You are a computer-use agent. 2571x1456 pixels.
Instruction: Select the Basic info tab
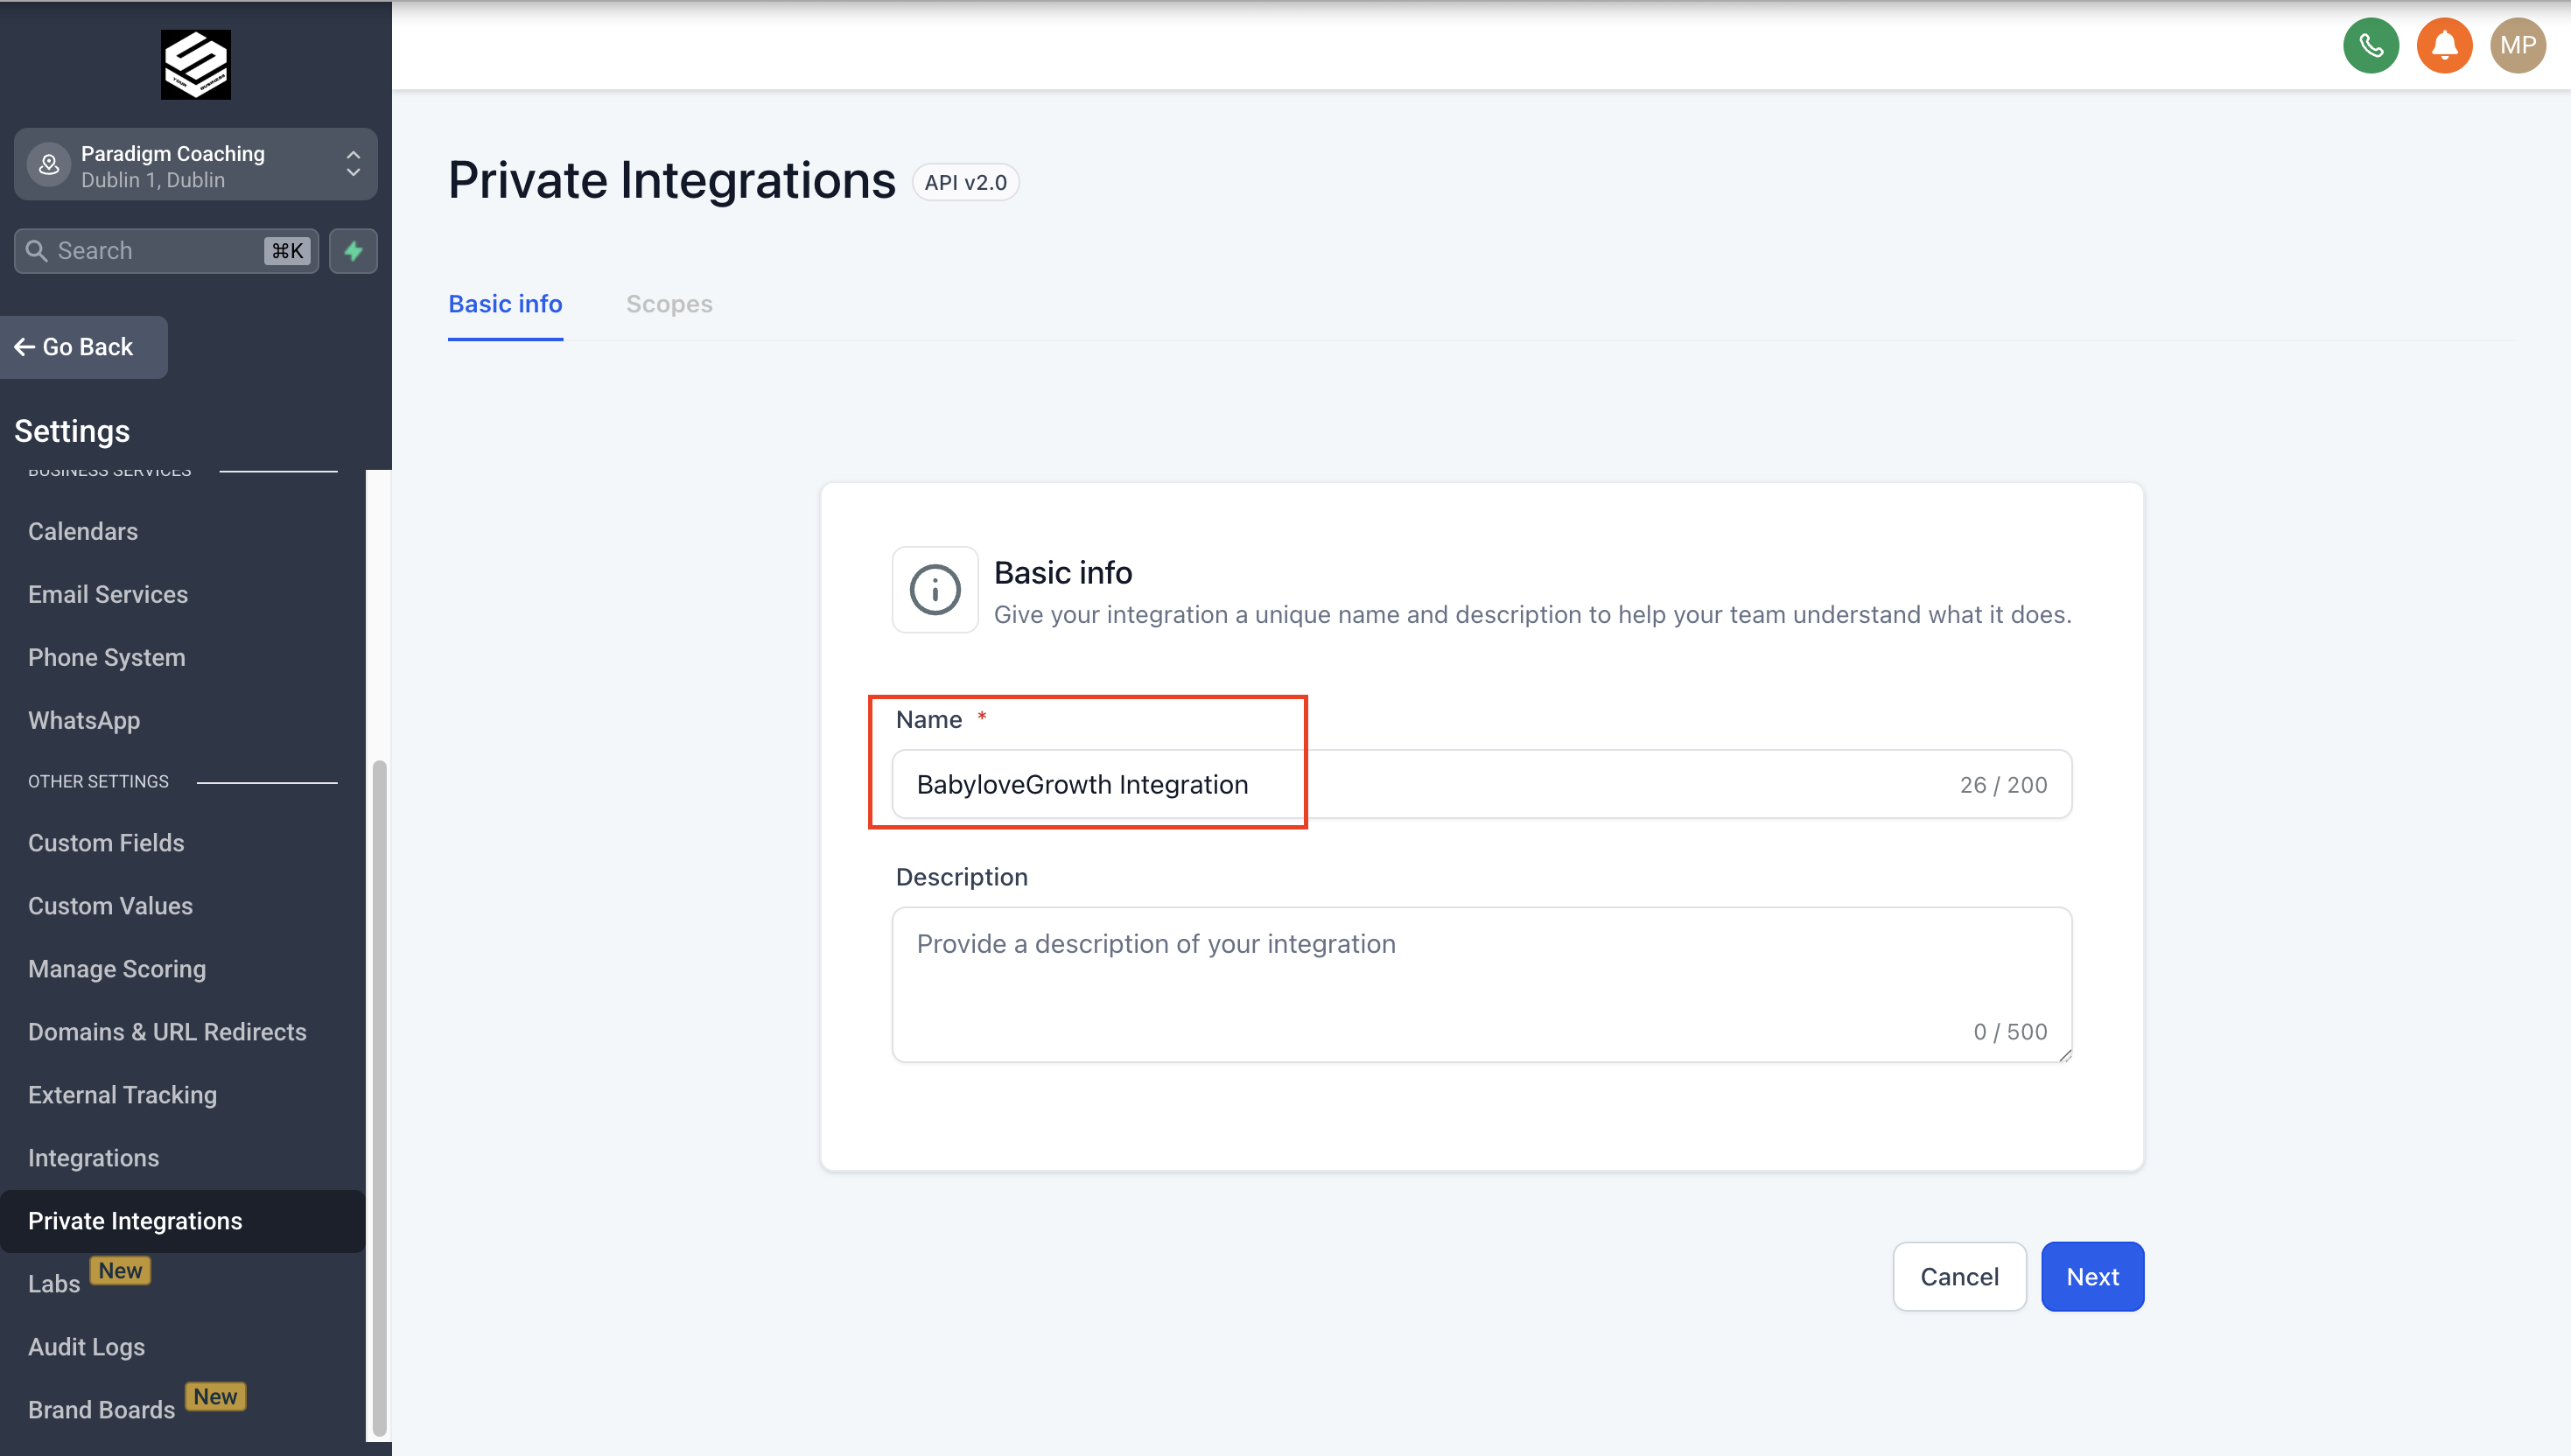[505, 304]
